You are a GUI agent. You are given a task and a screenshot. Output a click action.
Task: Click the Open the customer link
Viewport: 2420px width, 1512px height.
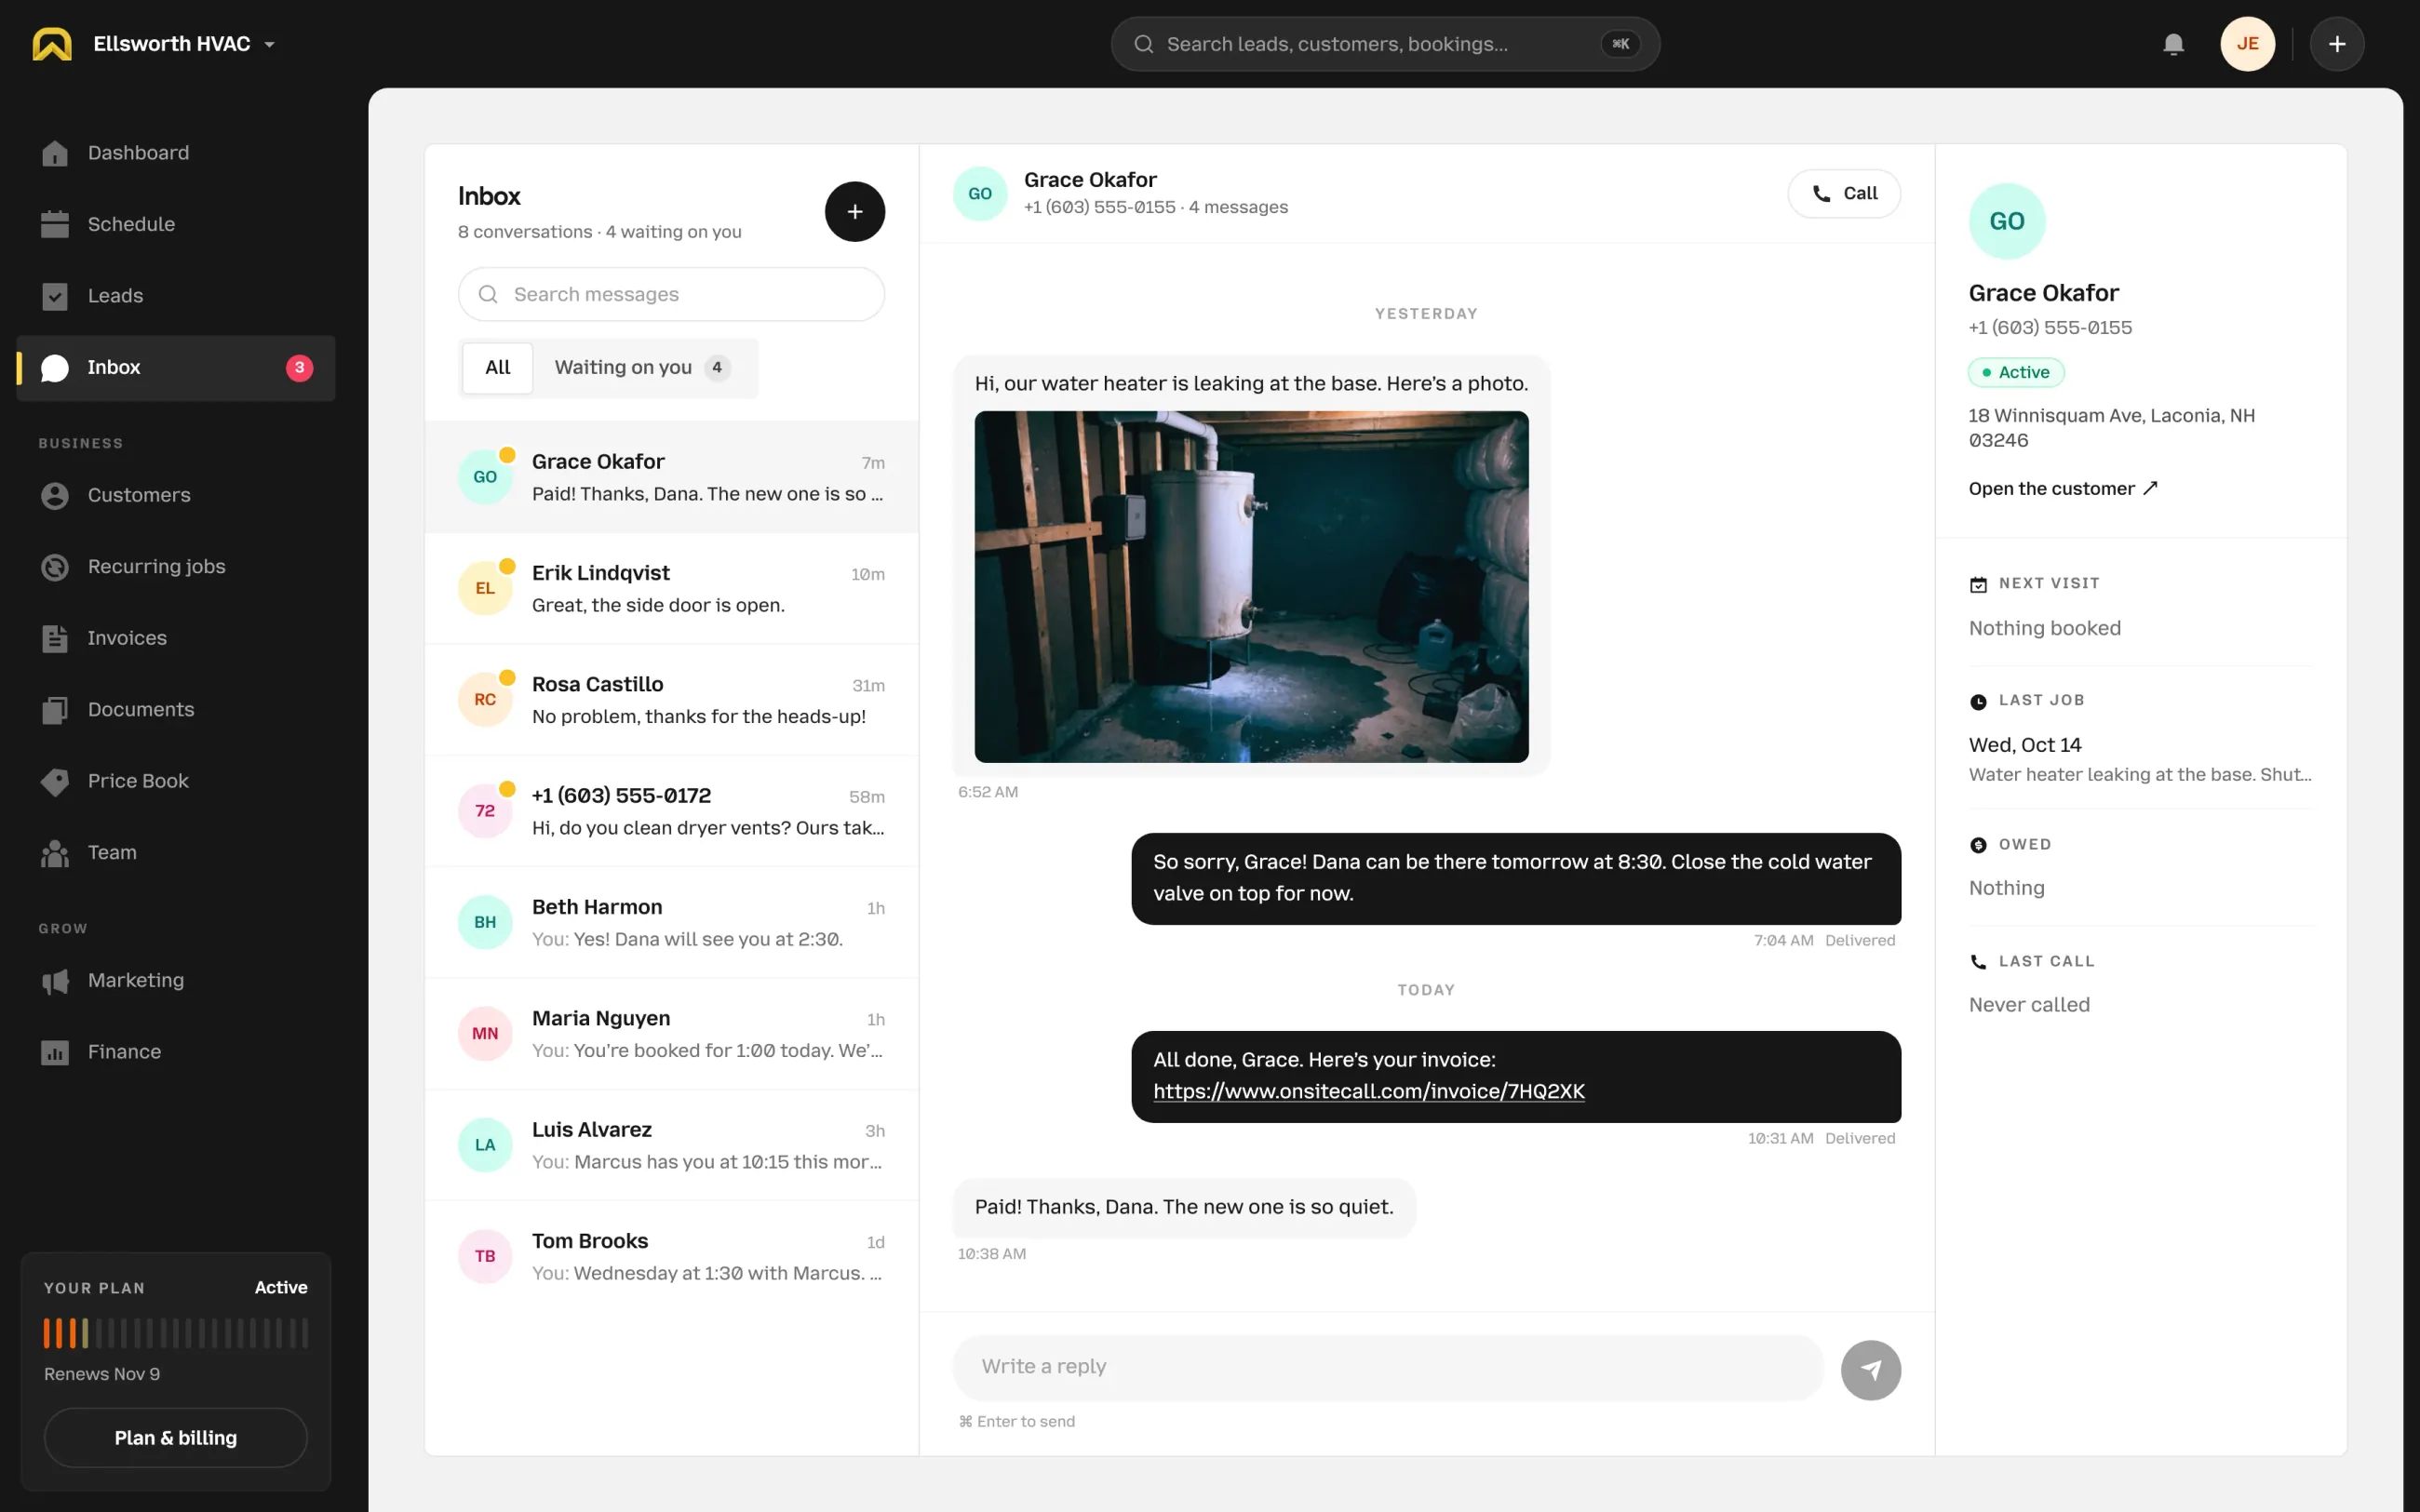pyautogui.click(x=2062, y=489)
